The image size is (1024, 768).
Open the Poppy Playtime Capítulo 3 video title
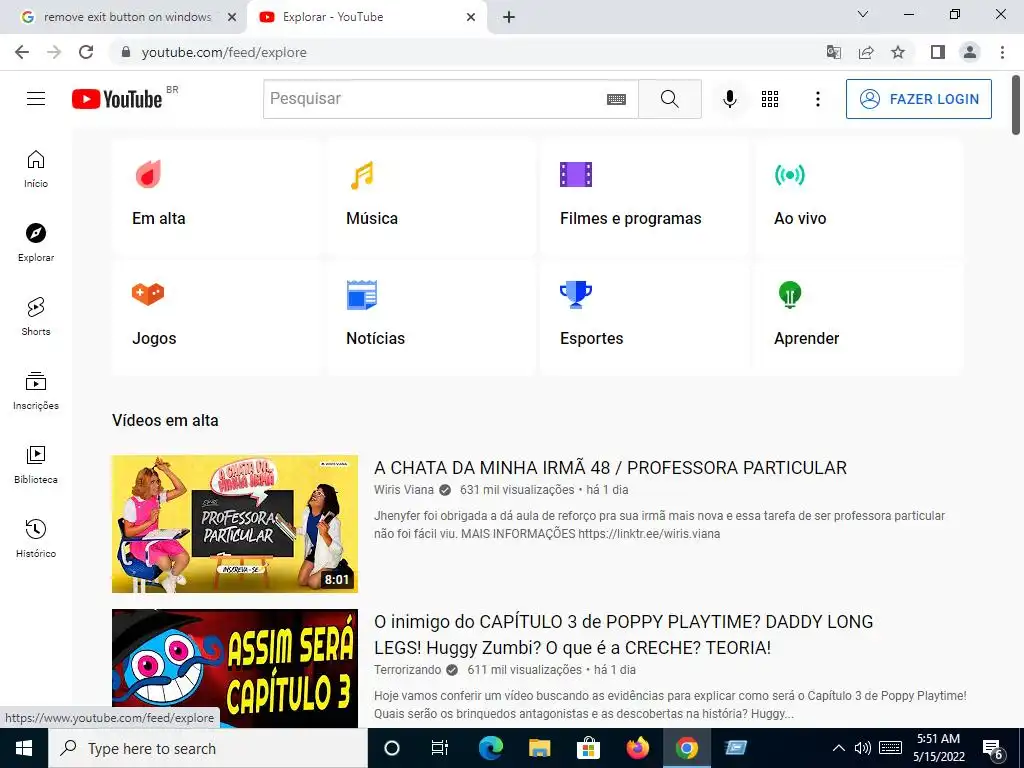[x=623, y=634]
